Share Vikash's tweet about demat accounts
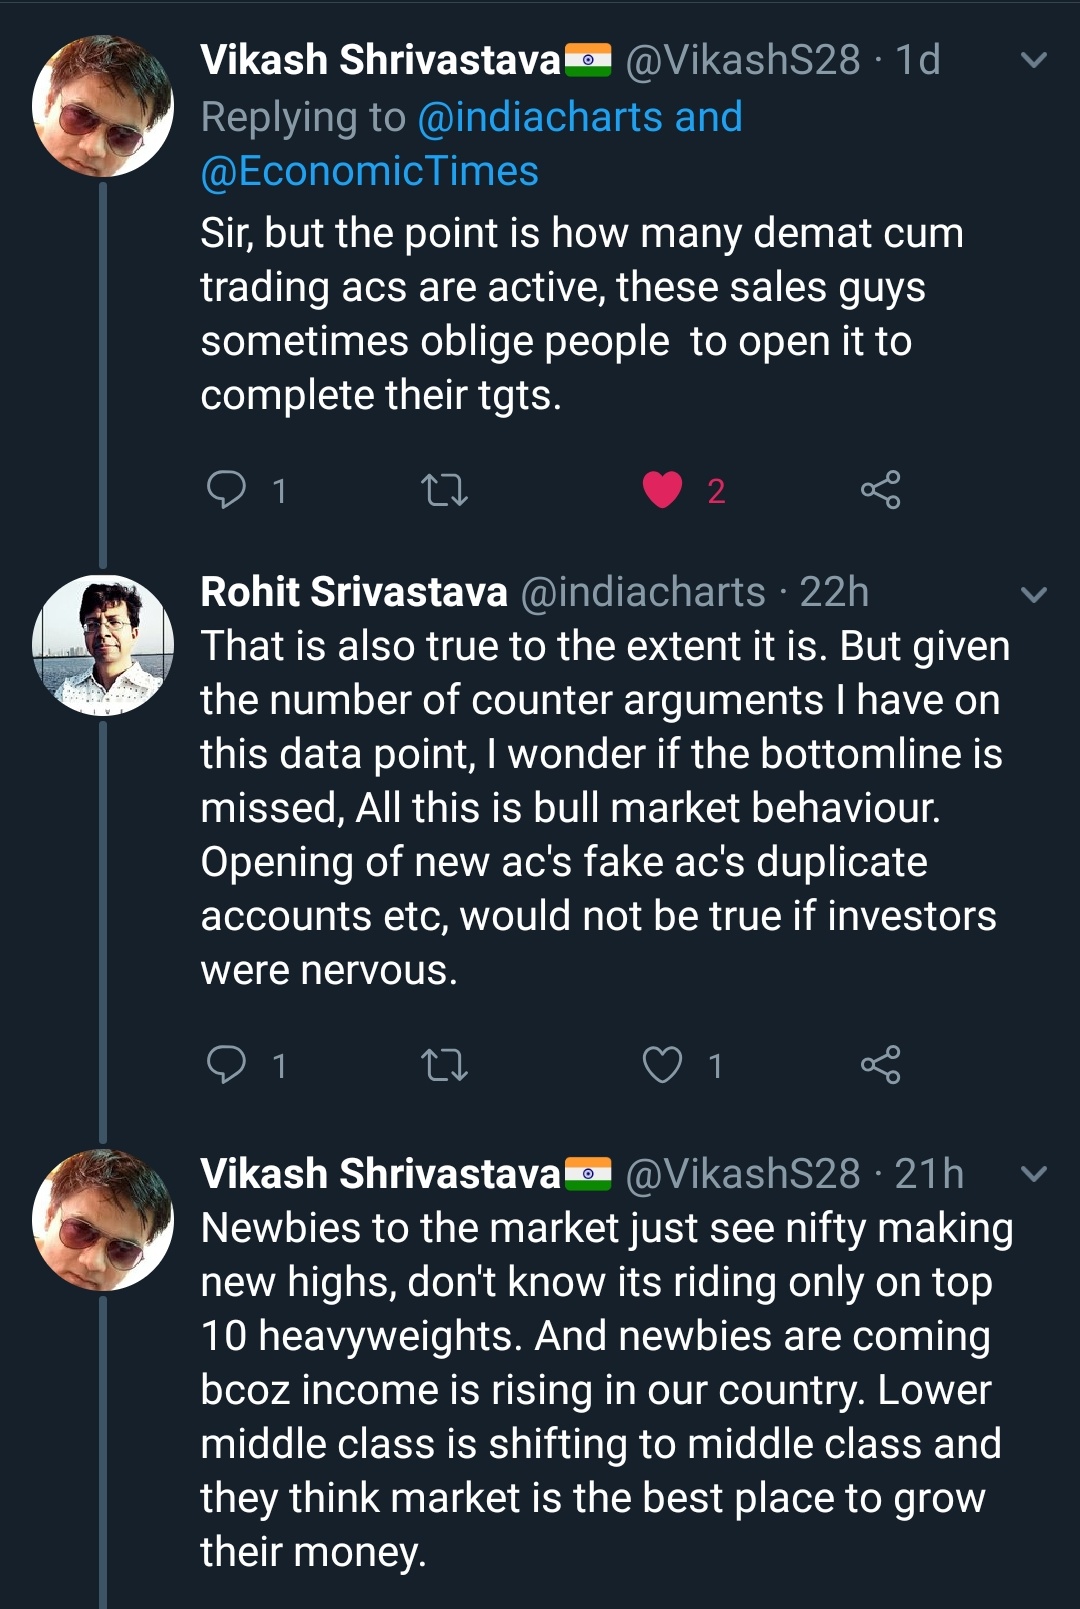The height and width of the screenshot is (1609, 1080). click(880, 490)
